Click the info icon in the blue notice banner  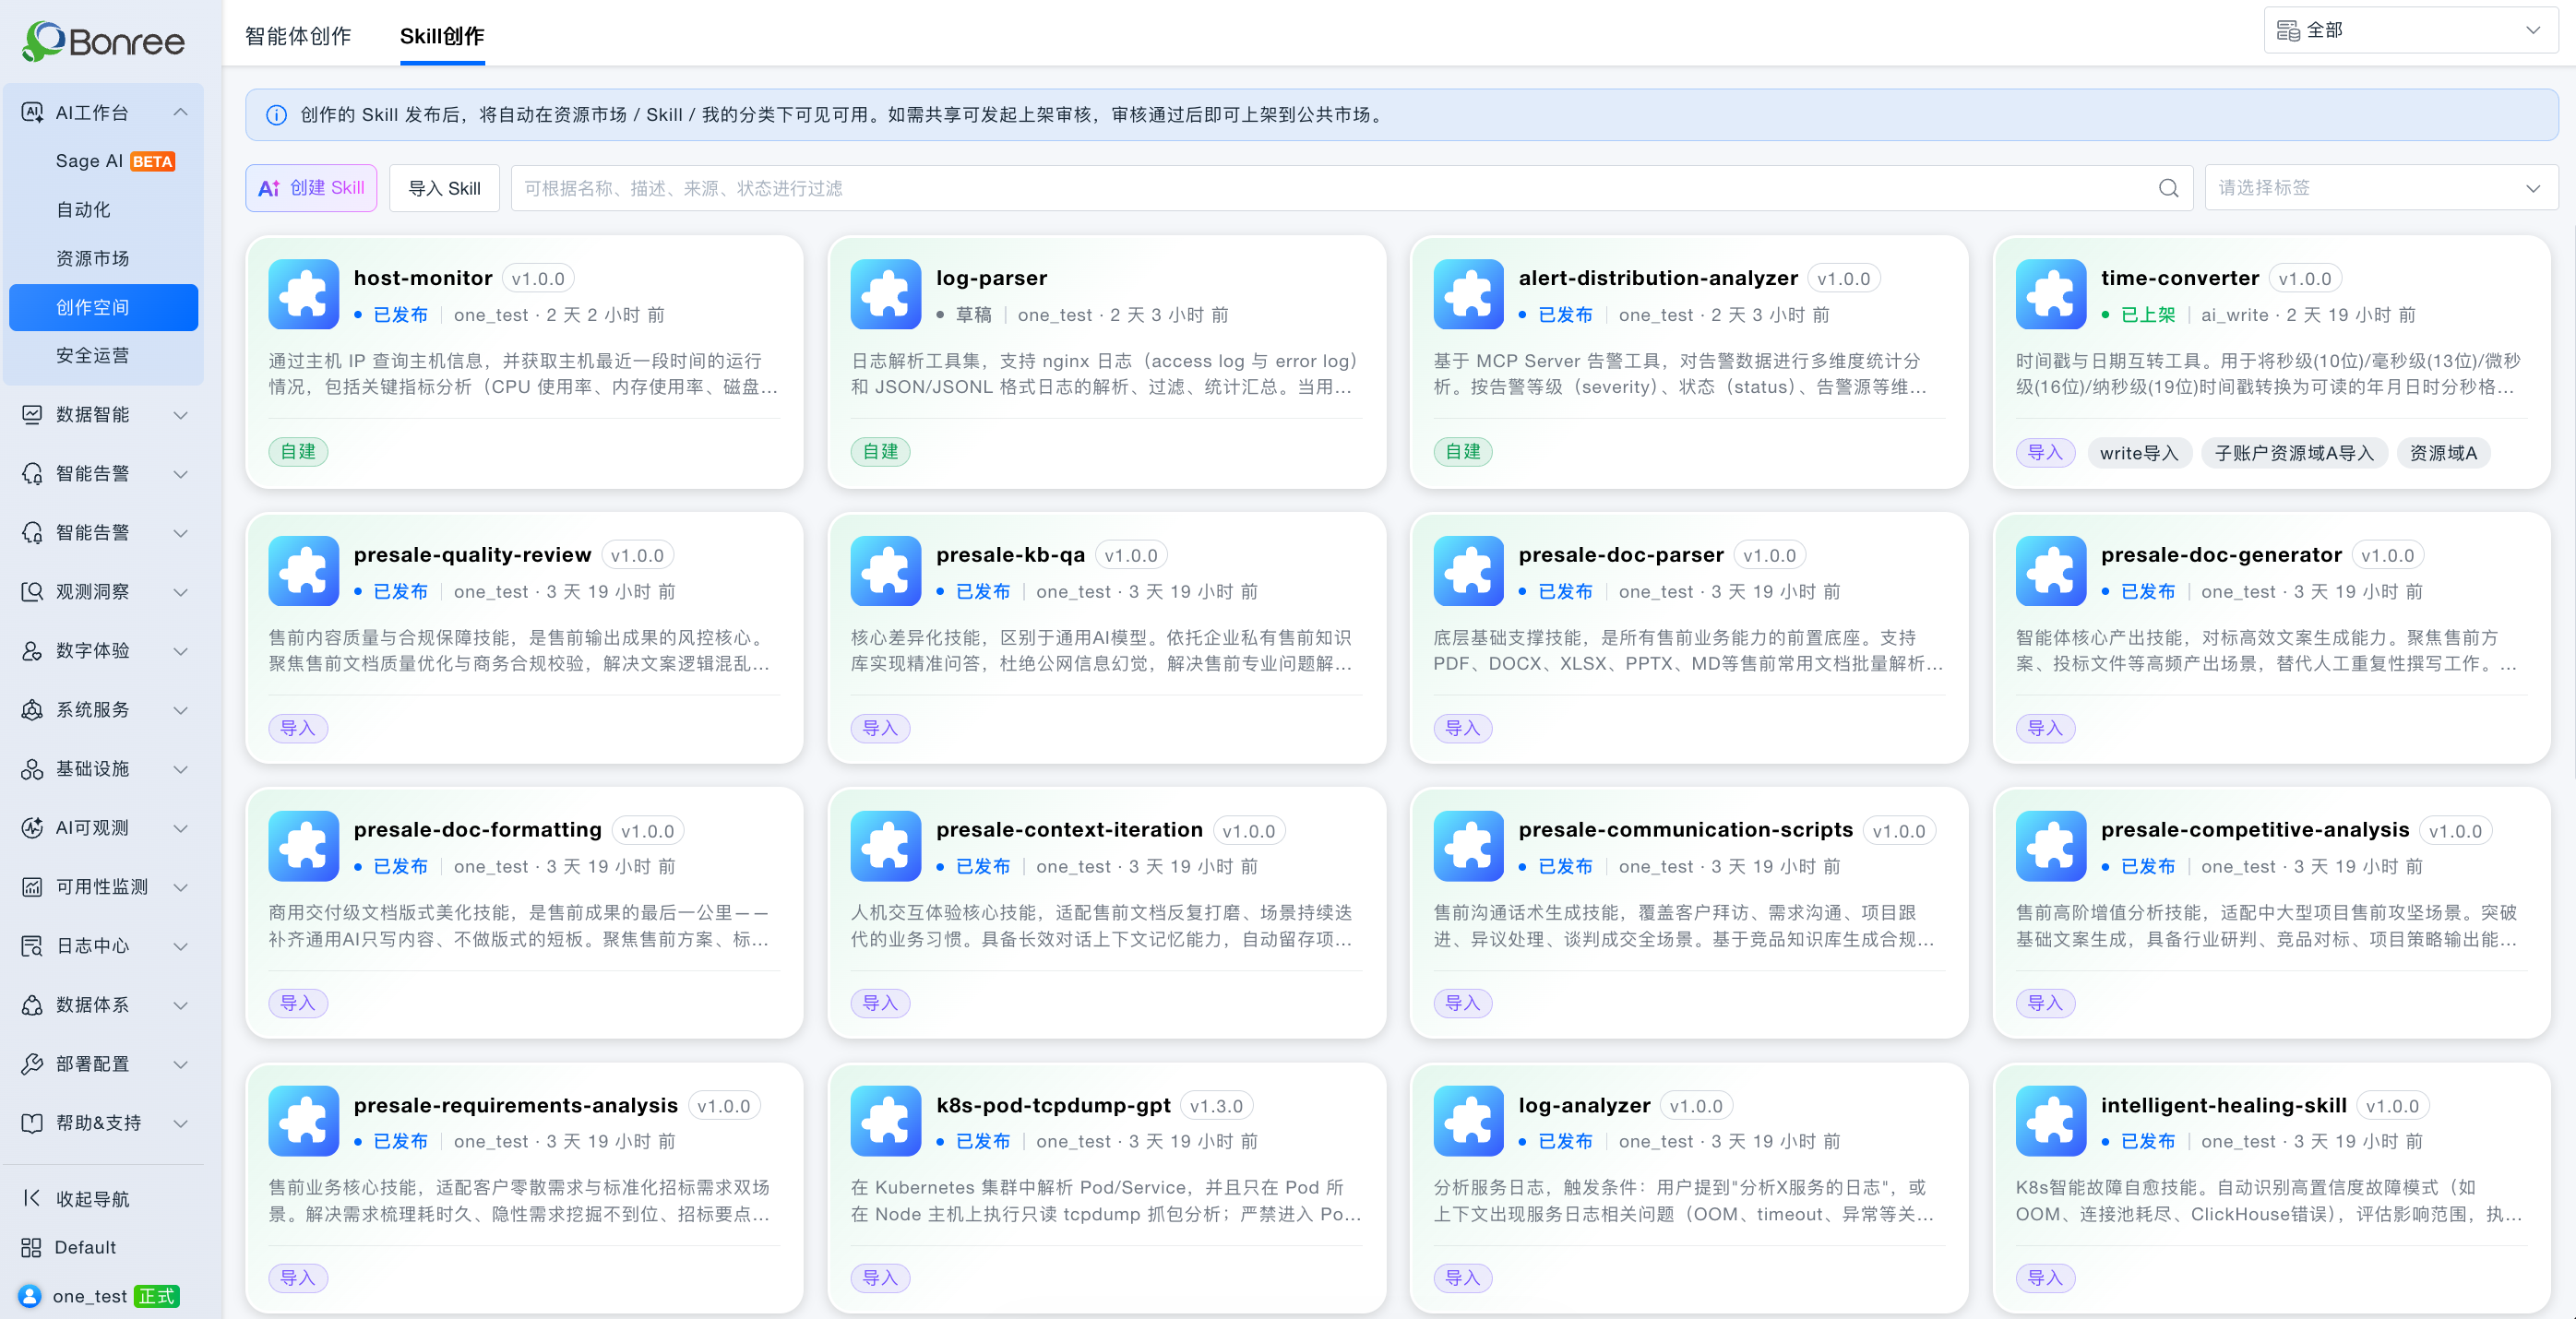tap(276, 115)
